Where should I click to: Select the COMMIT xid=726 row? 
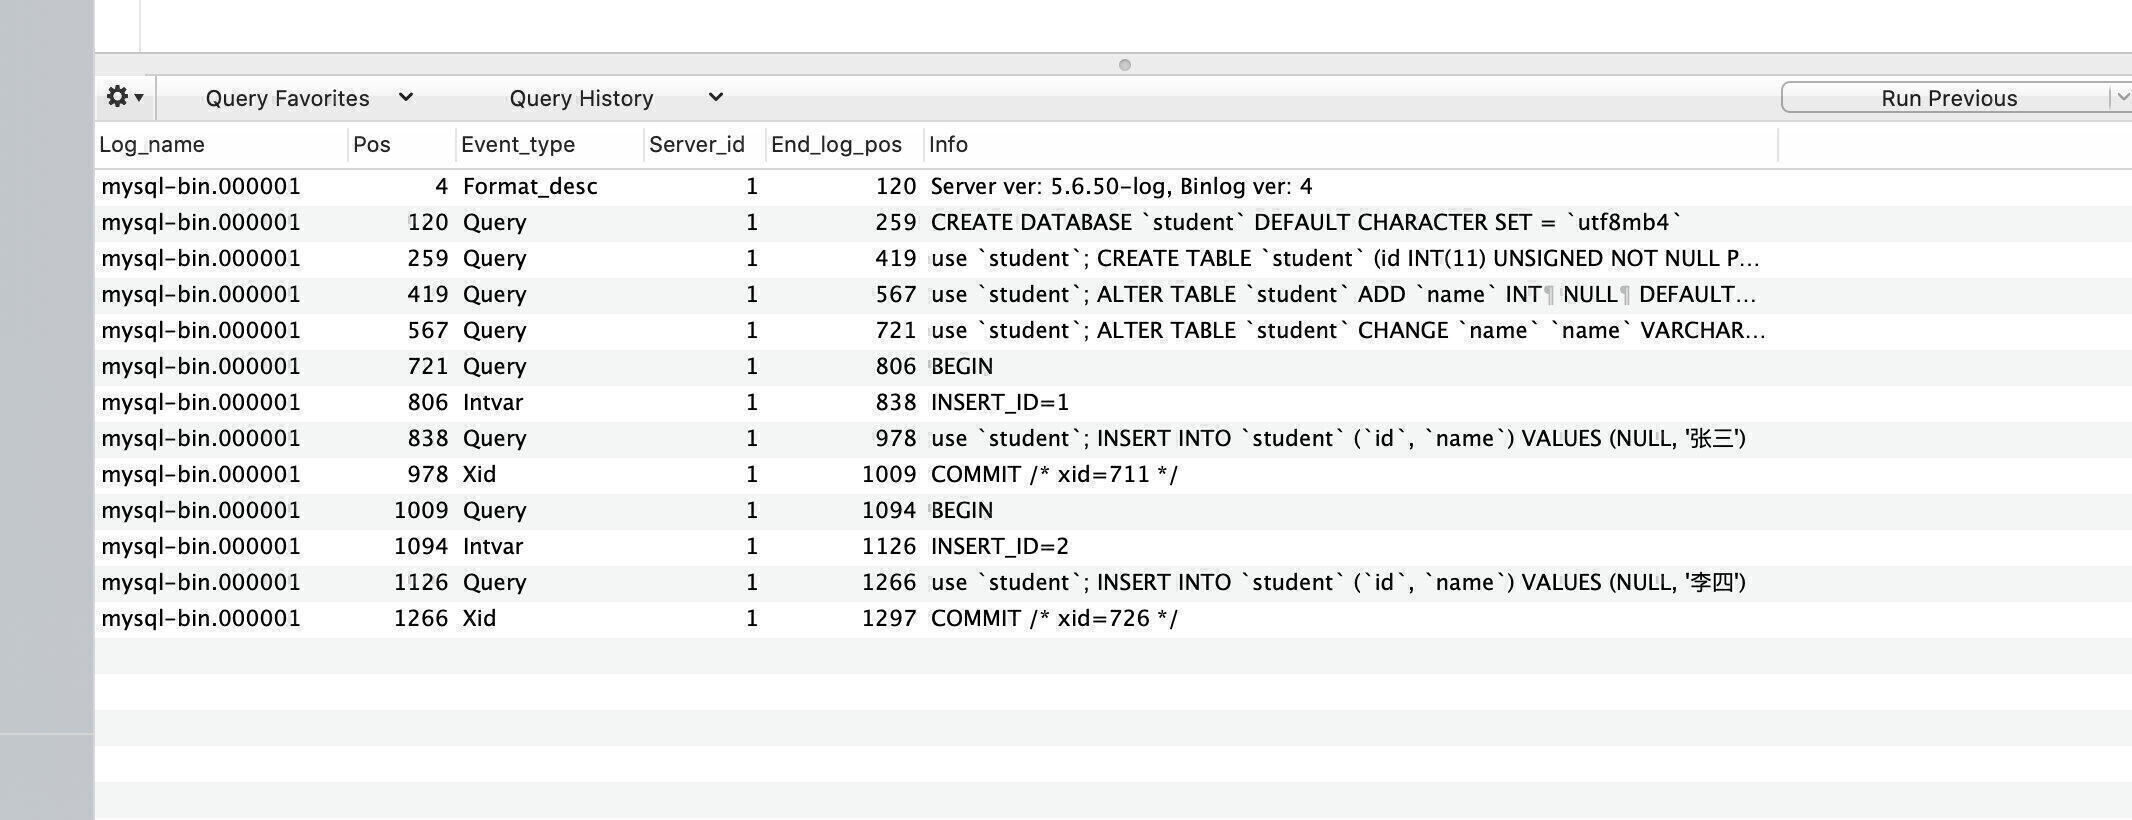[1113, 619]
